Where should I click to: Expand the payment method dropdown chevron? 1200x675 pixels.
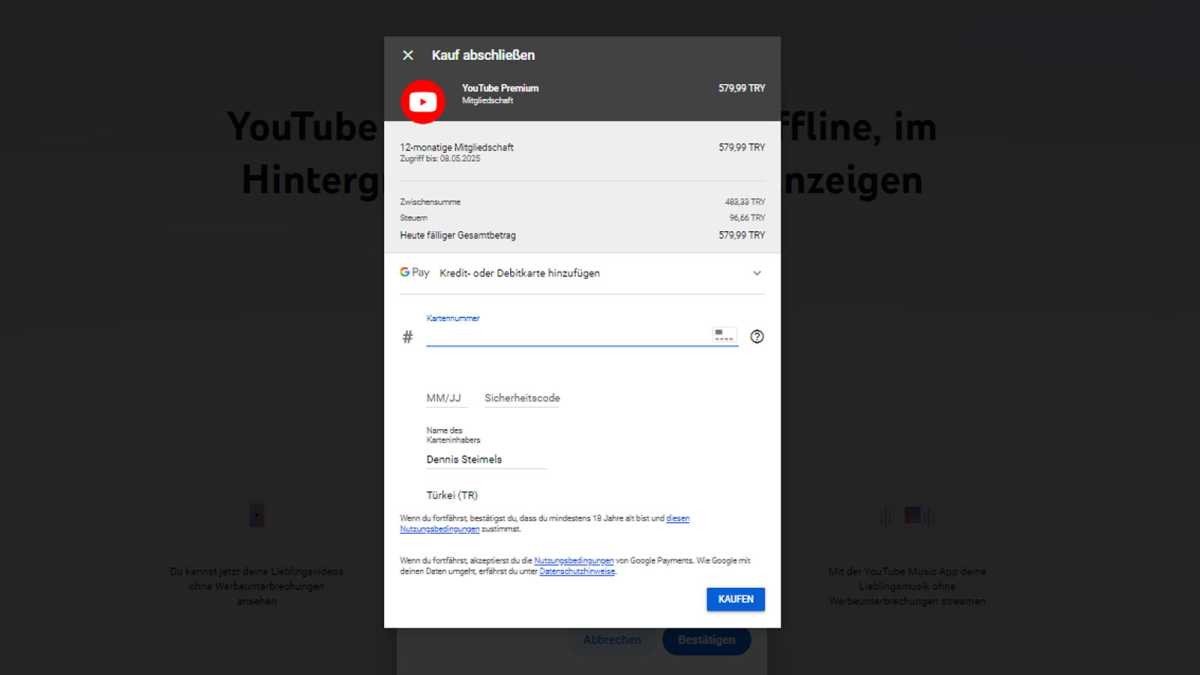tap(757, 273)
